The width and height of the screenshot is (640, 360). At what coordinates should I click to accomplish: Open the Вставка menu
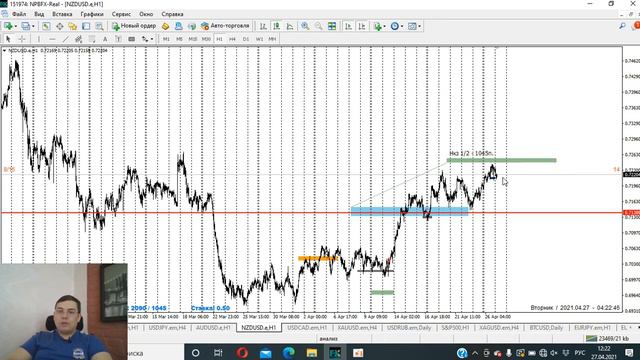[x=62, y=14]
